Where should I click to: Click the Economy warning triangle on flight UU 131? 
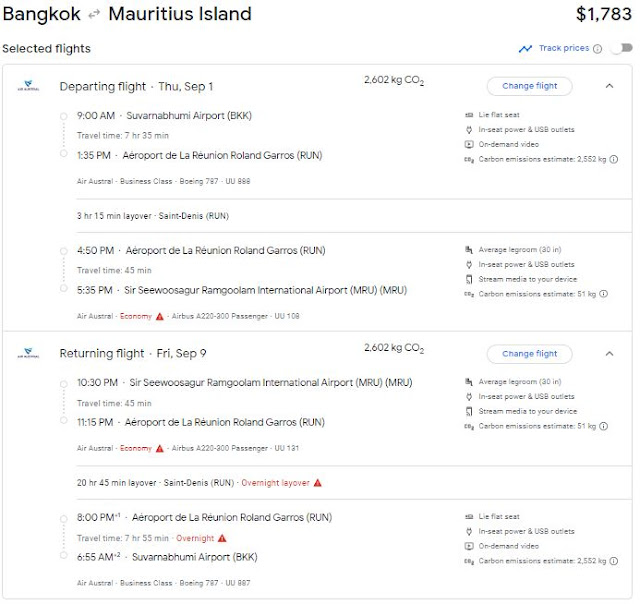click(x=160, y=449)
